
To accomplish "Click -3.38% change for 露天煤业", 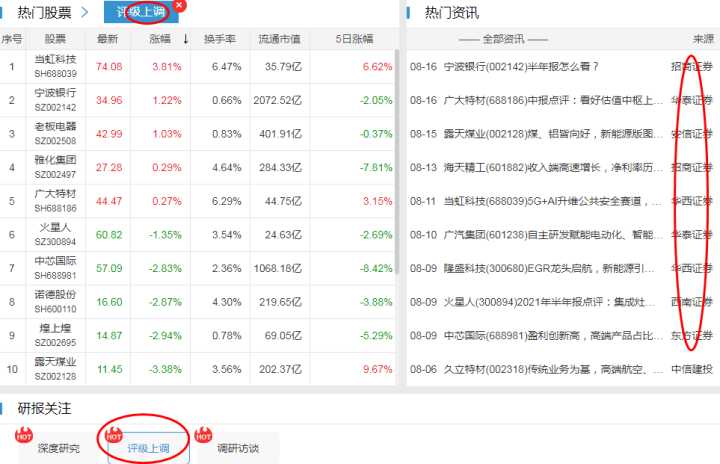I will (165, 369).
